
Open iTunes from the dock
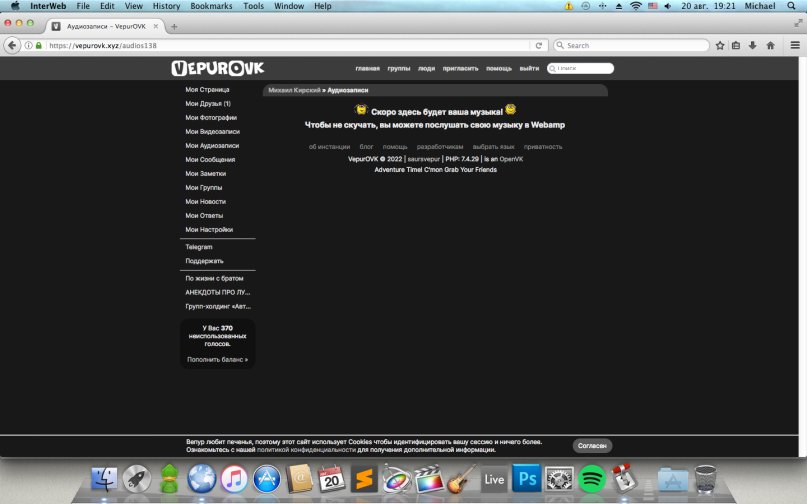pyautogui.click(x=234, y=479)
